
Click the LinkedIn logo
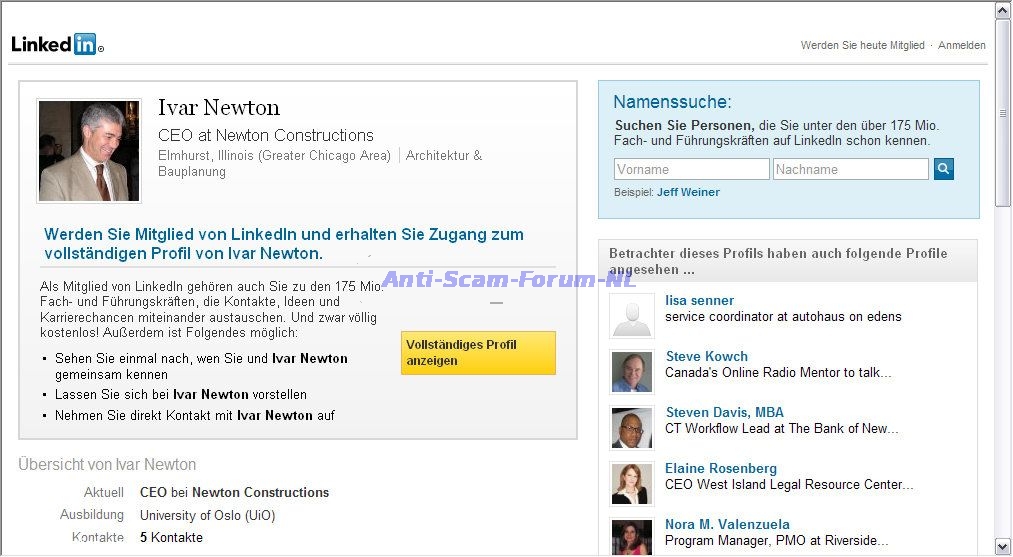57,44
